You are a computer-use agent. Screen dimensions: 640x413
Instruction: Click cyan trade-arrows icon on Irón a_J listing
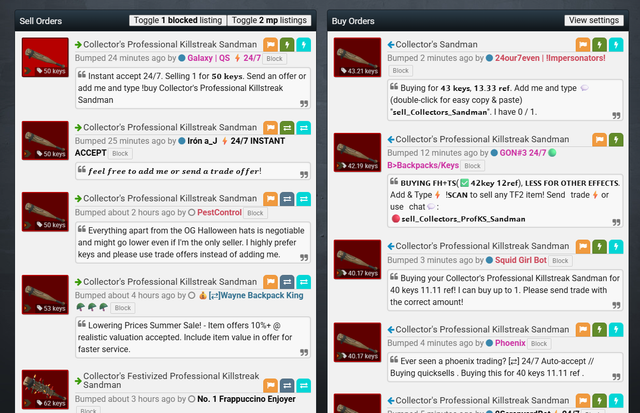click(303, 128)
